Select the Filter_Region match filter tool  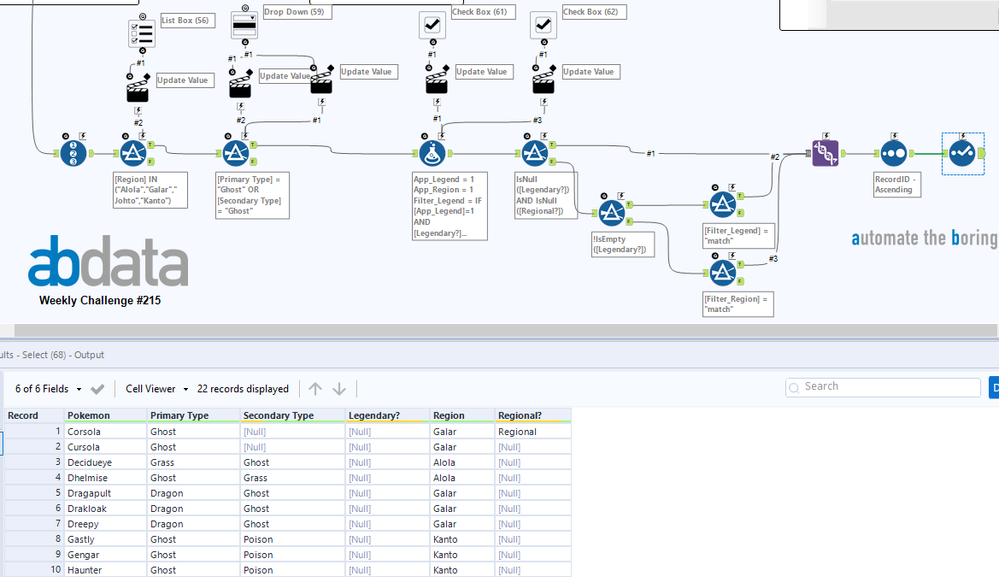point(722,273)
